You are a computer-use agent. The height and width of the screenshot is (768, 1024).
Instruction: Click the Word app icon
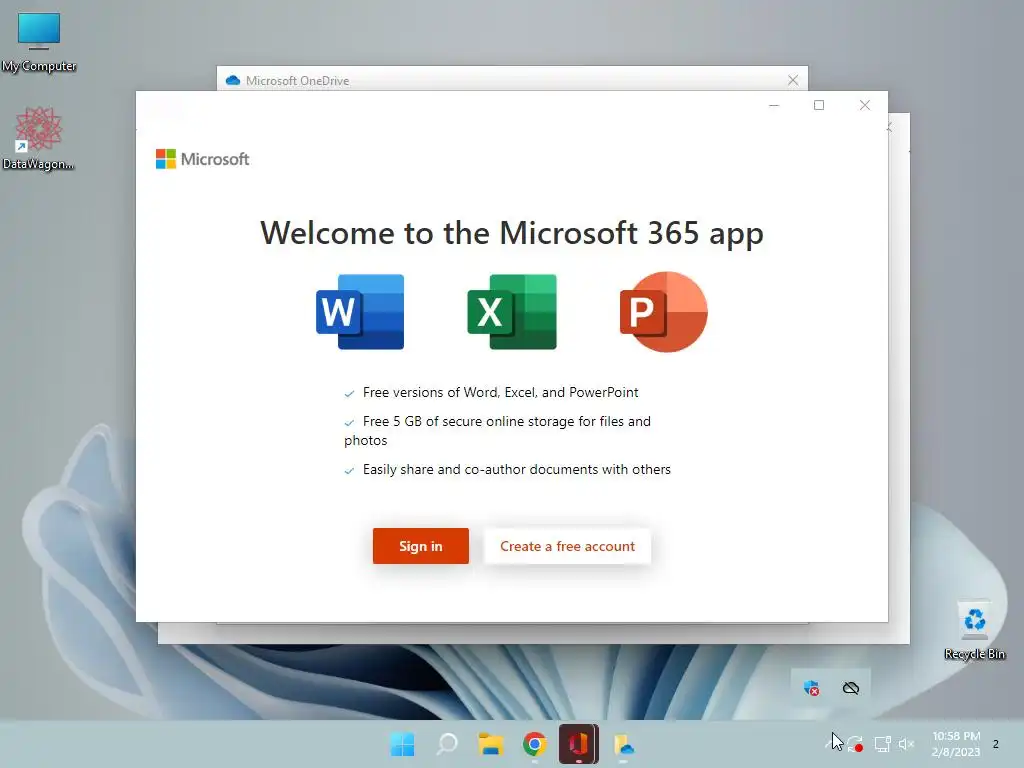tap(360, 312)
